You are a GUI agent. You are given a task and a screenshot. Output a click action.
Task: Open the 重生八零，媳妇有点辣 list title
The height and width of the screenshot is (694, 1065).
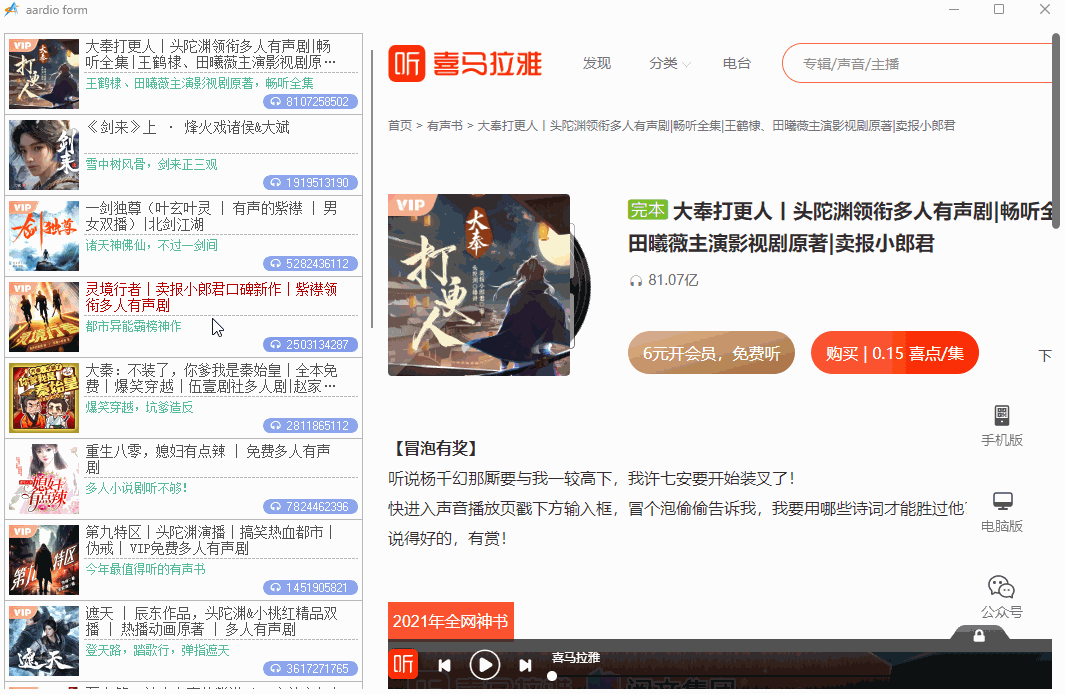tap(209, 459)
